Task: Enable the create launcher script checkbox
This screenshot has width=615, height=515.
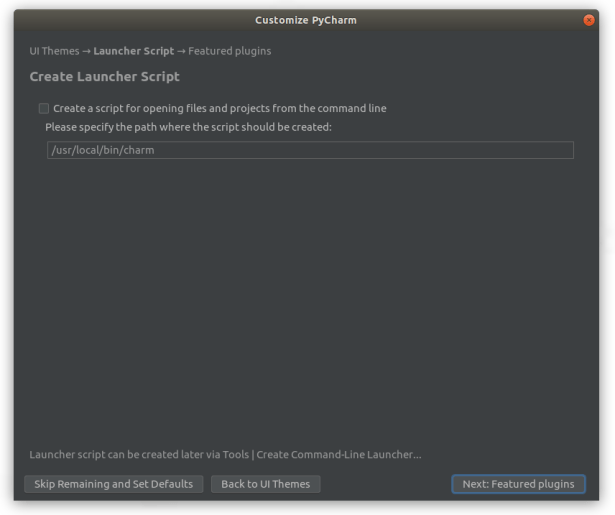Action: [x=44, y=108]
